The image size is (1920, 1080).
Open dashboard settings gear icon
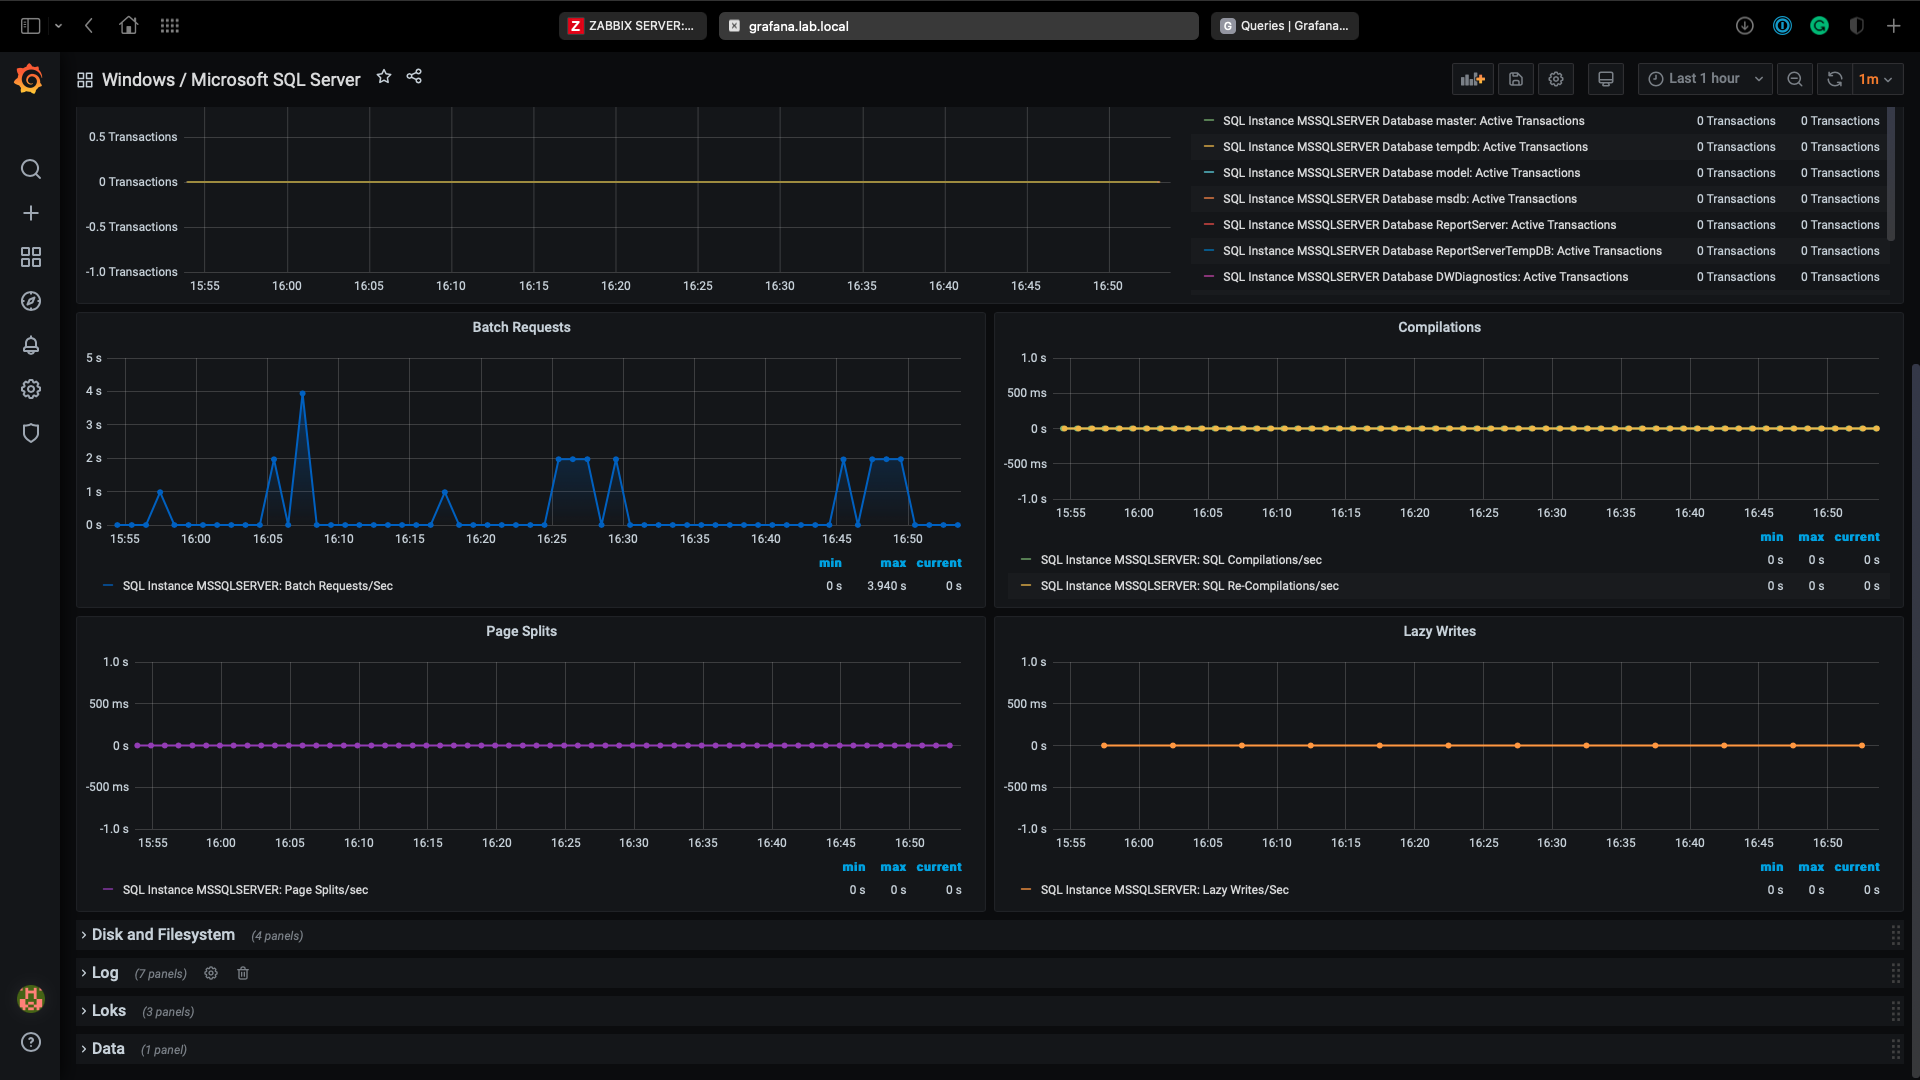pyautogui.click(x=1556, y=79)
